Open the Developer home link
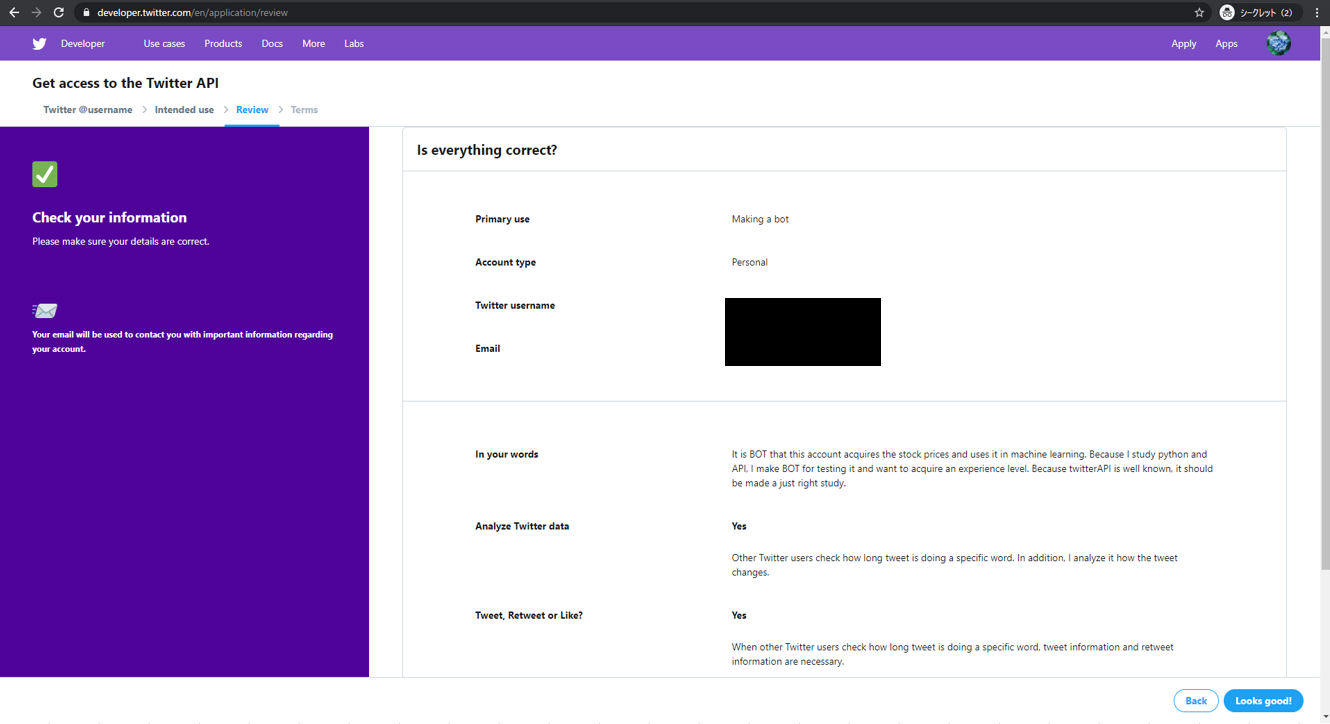Screen dimensions: 1330x724 [83, 44]
